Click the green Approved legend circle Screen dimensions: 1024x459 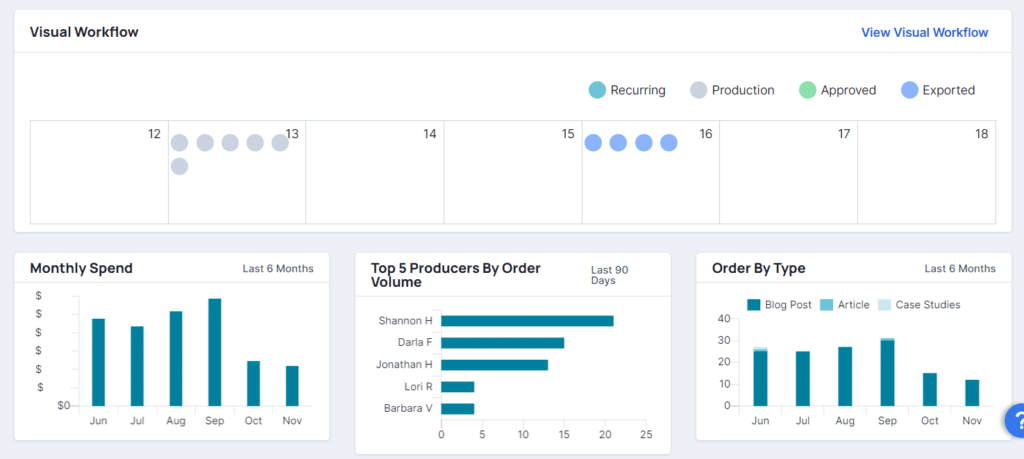point(808,90)
